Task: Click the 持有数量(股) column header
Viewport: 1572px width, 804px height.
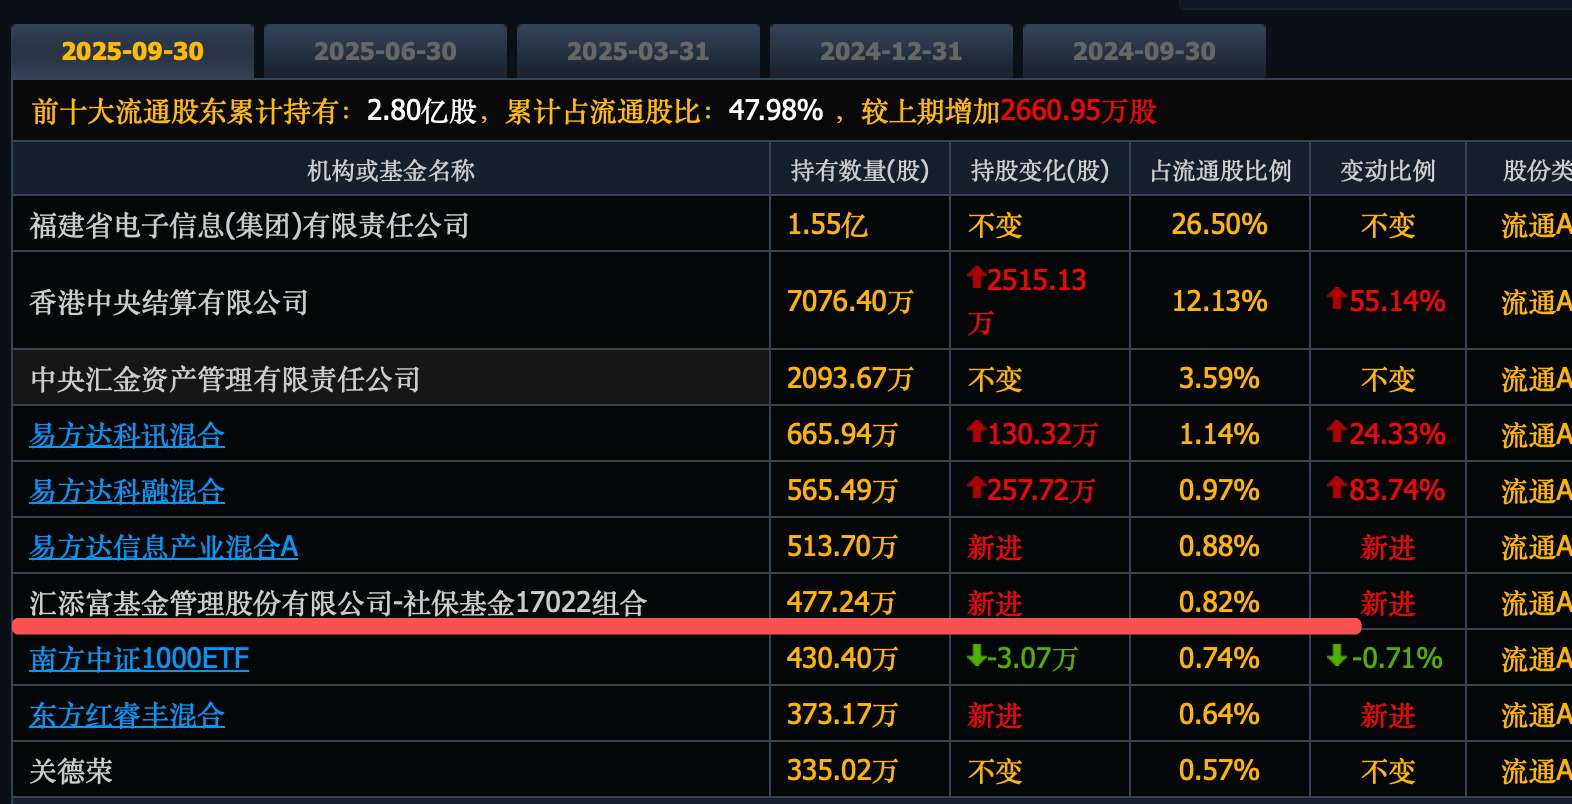Action: tap(860, 171)
